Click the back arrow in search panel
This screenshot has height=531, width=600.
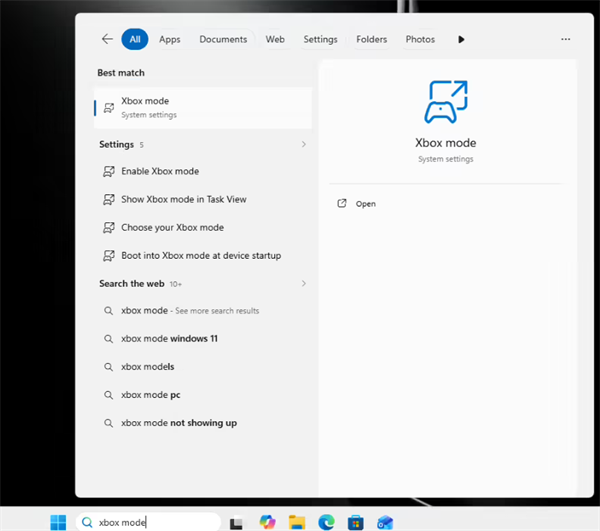(107, 39)
